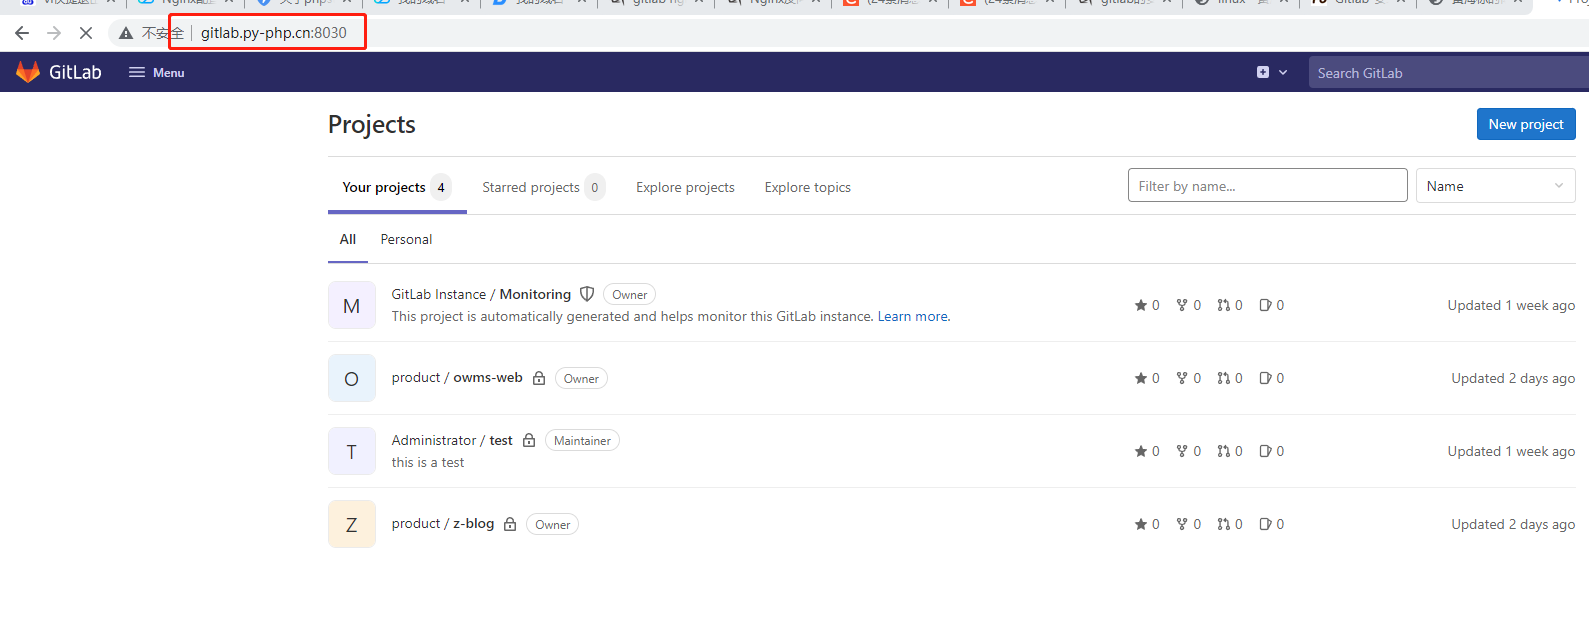This screenshot has height=622, width=1589.
Task: Click 'Updated 2 days ago' on owms-web
Action: click(x=1513, y=378)
